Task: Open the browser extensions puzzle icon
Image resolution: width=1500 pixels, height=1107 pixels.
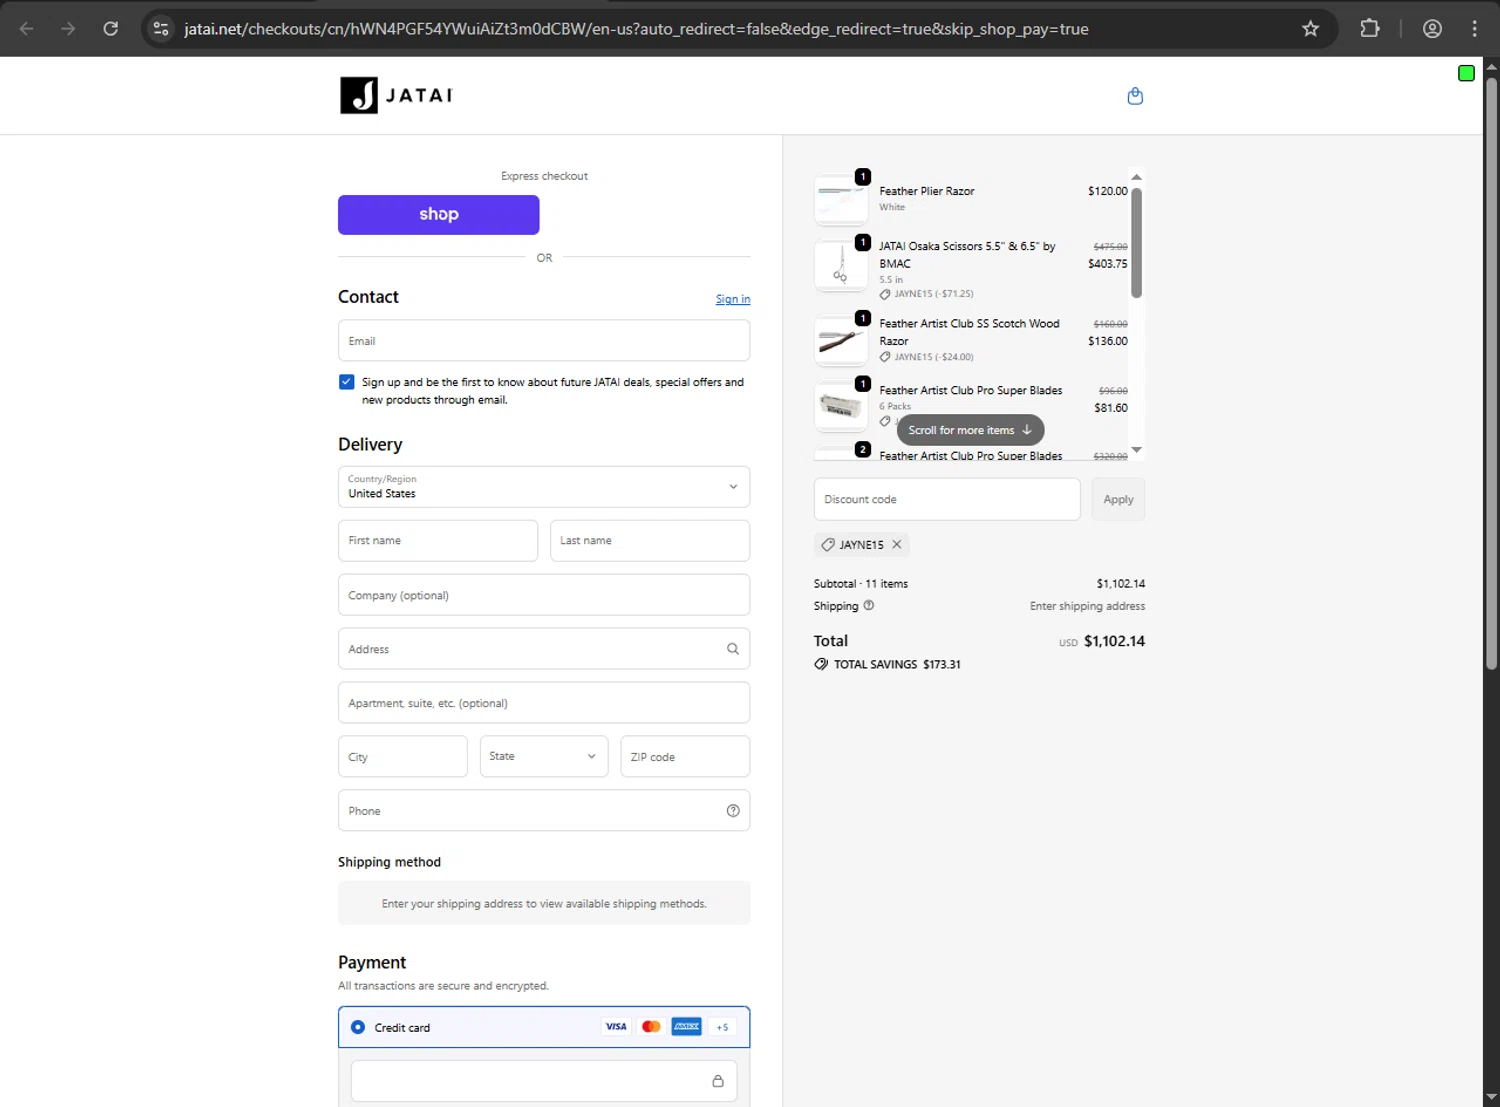Action: (1370, 29)
